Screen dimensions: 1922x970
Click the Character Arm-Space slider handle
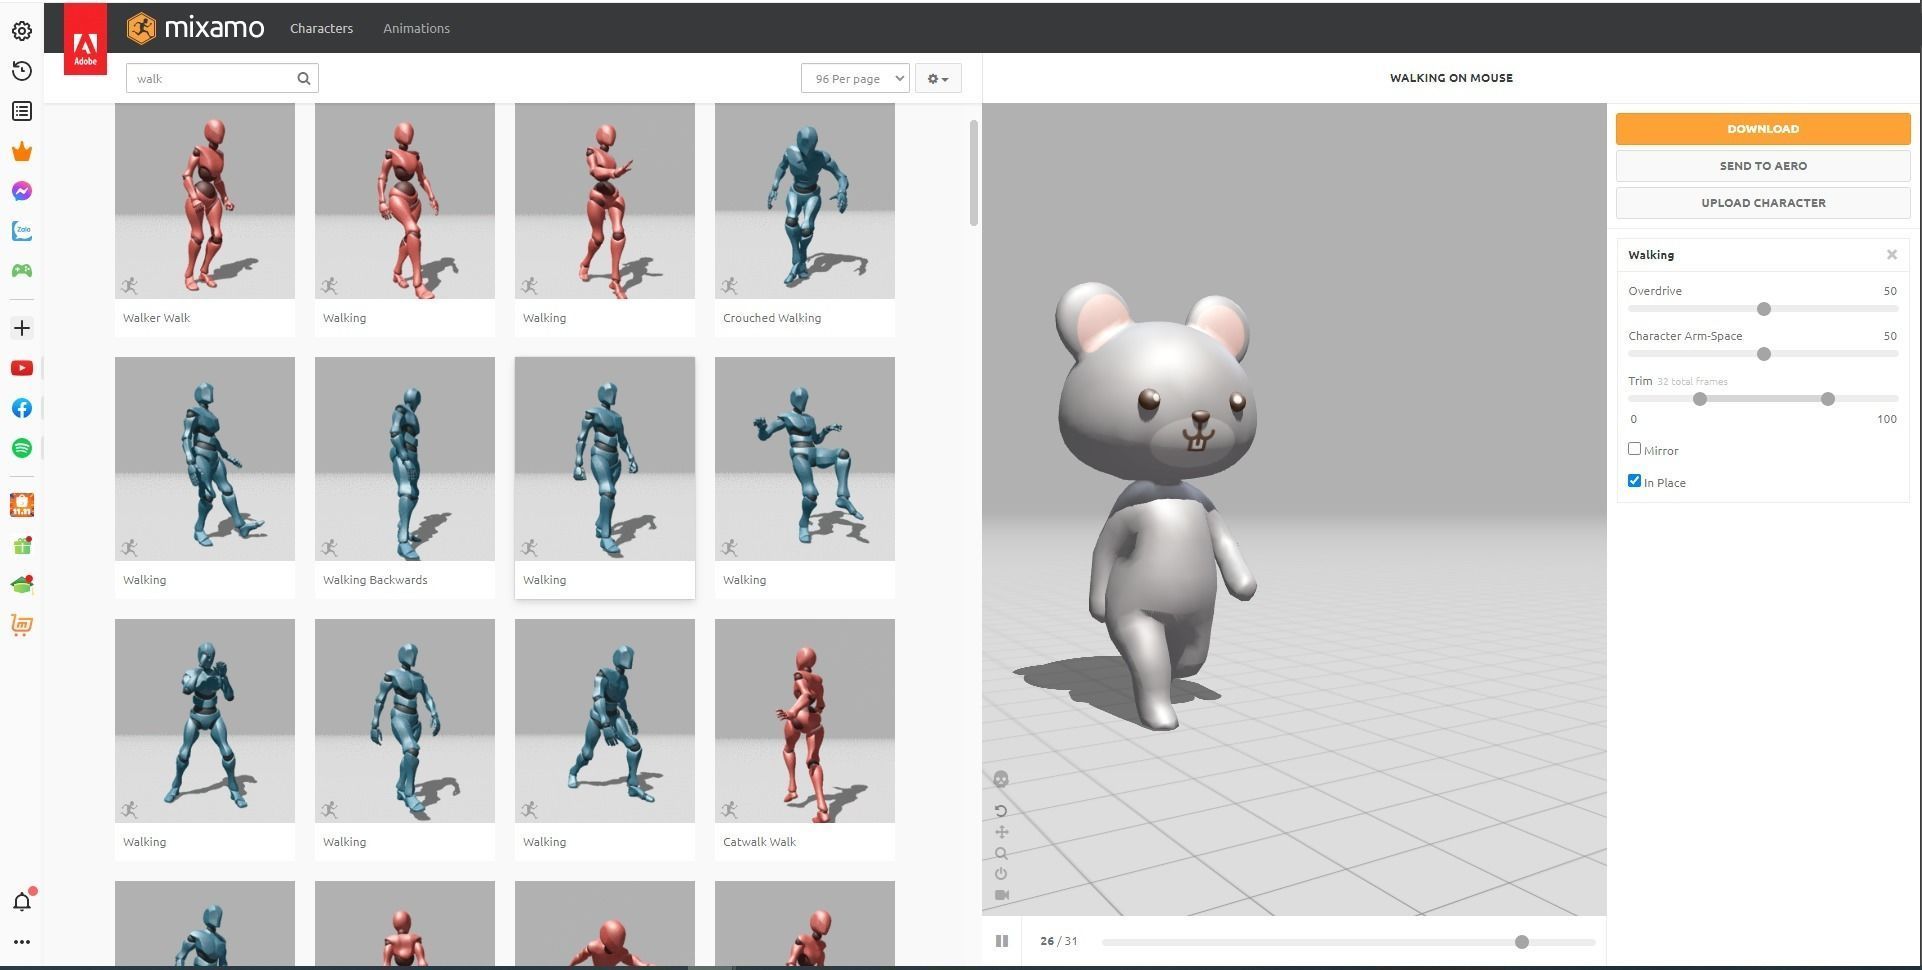point(1764,354)
